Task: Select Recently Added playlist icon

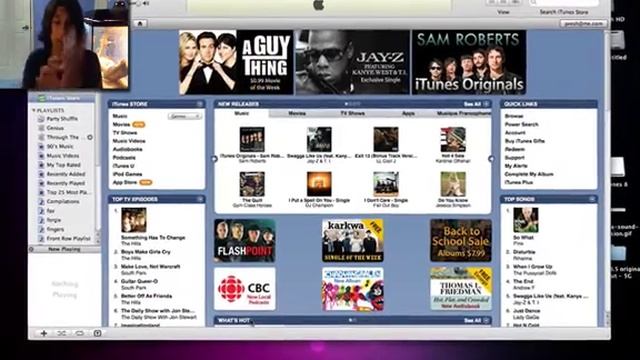Action: (x=41, y=174)
